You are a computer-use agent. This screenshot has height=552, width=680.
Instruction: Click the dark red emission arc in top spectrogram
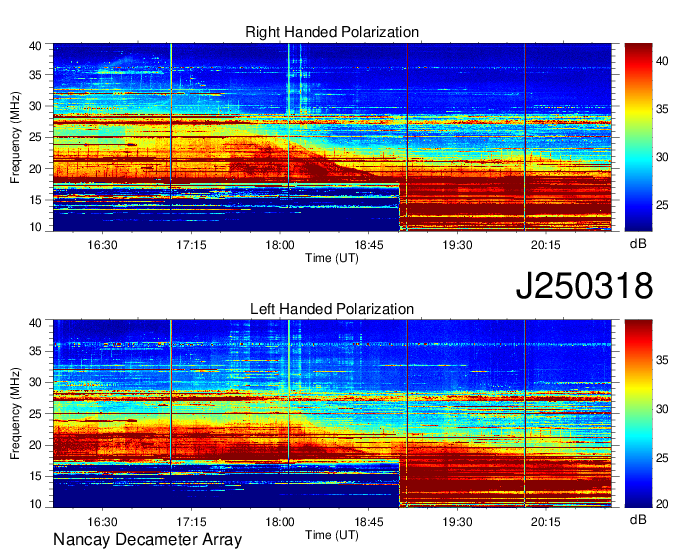click(x=317, y=165)
